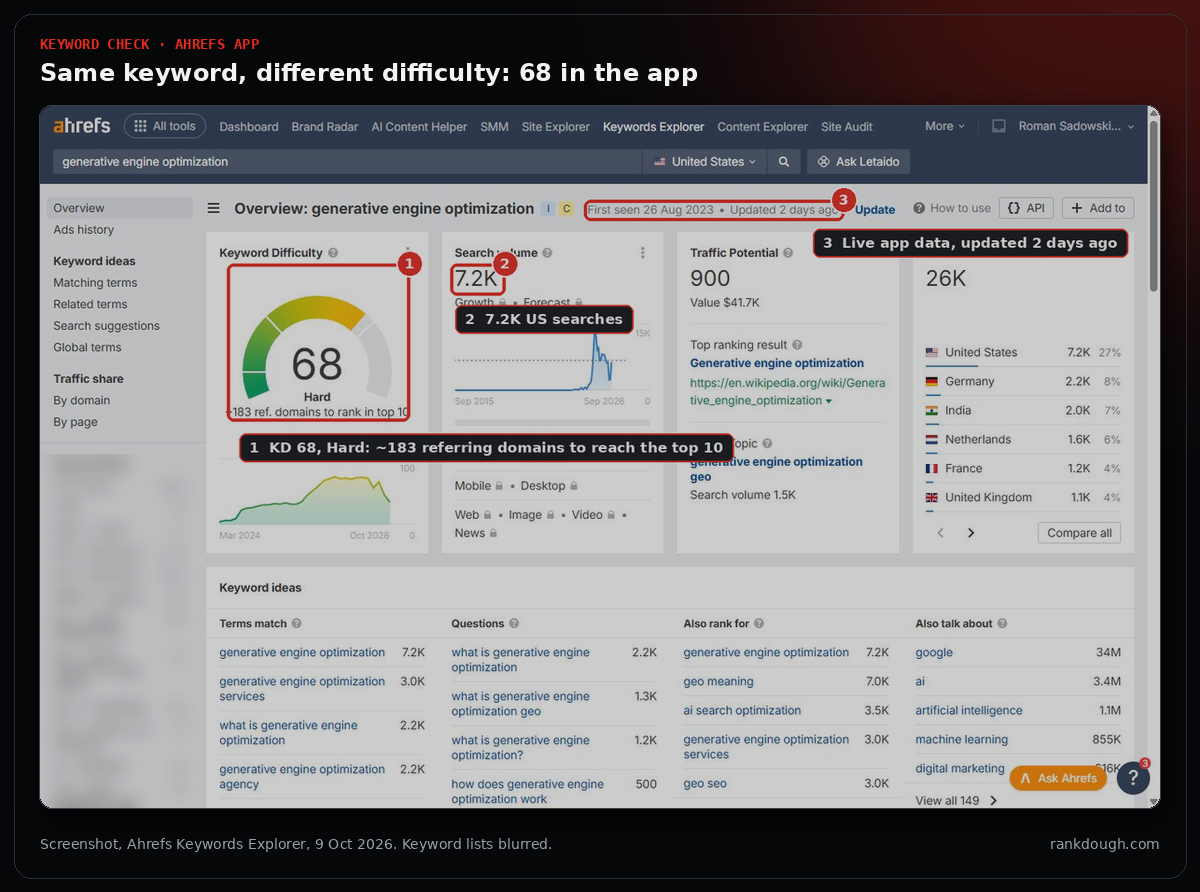
Task: Click the Update link
Action: tap(875, 209)
